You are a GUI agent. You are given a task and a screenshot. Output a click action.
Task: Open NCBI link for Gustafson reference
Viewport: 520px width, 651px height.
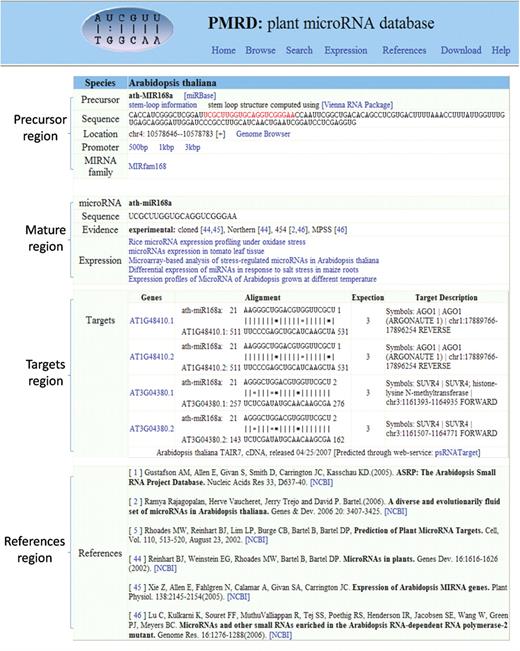pos(321,482)
